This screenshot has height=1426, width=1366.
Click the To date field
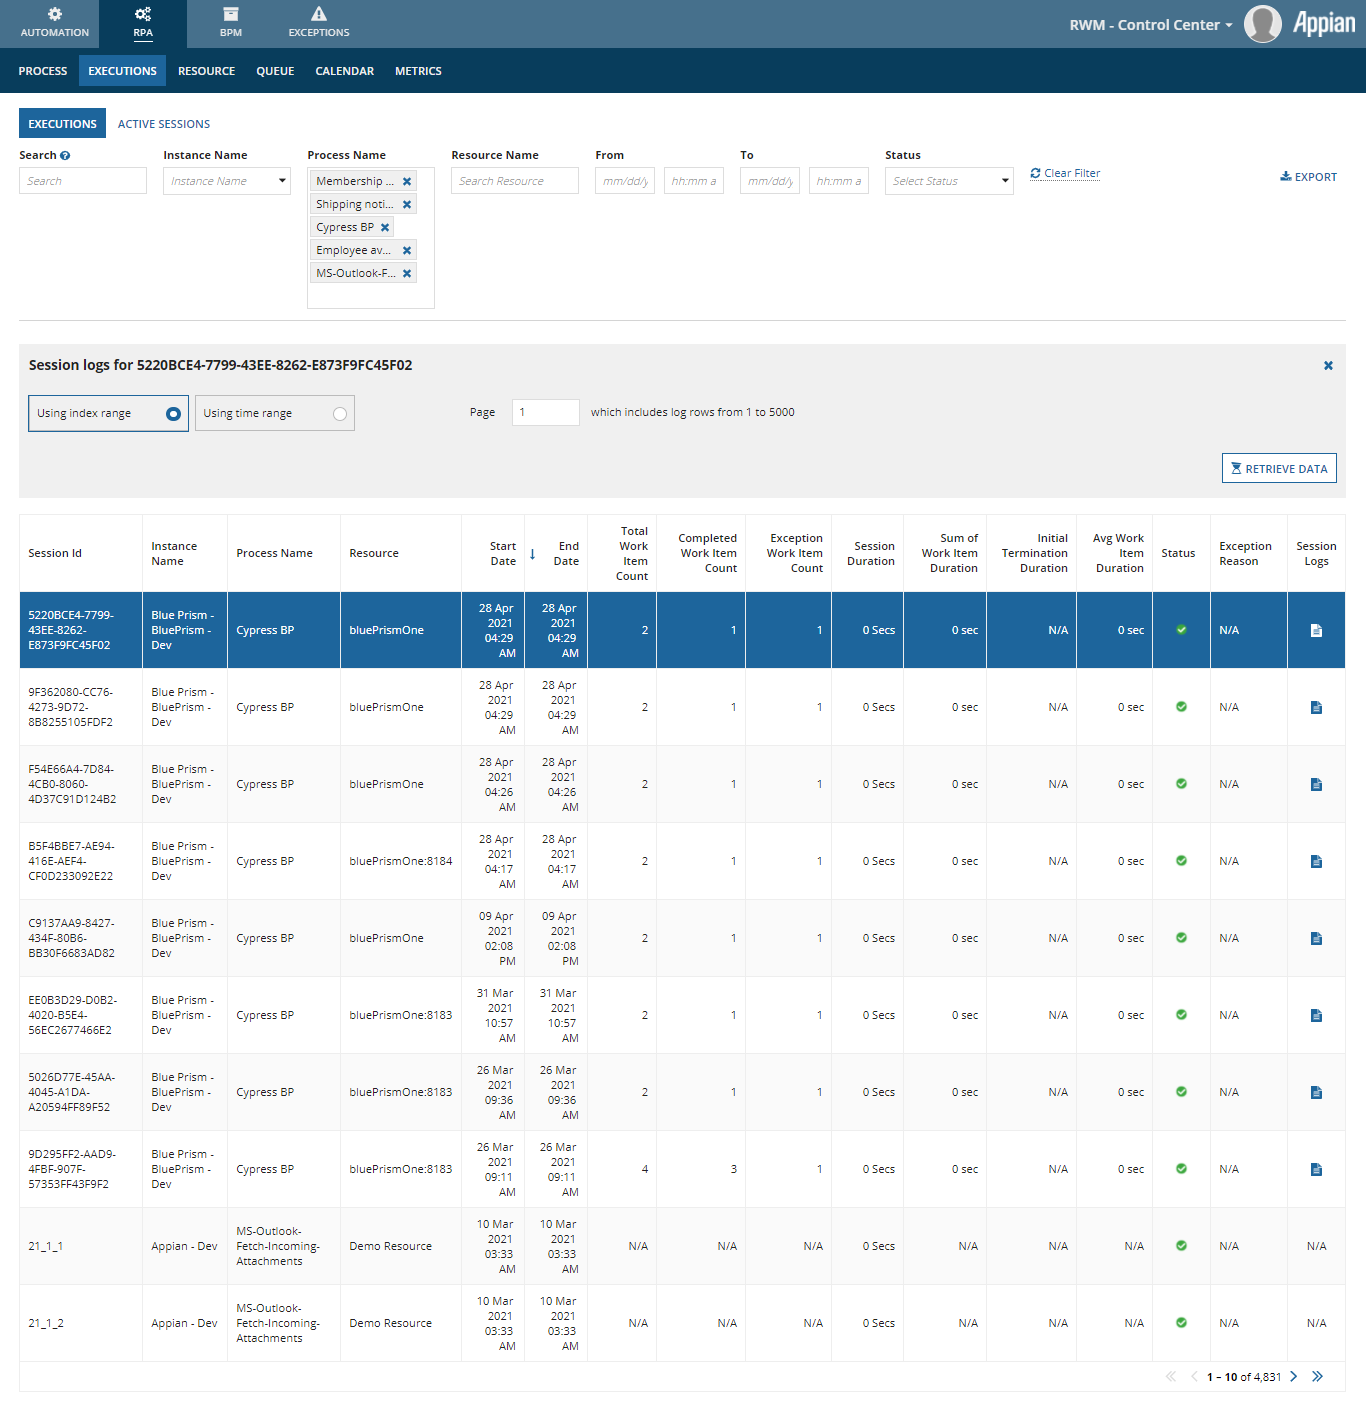point(770,181)
